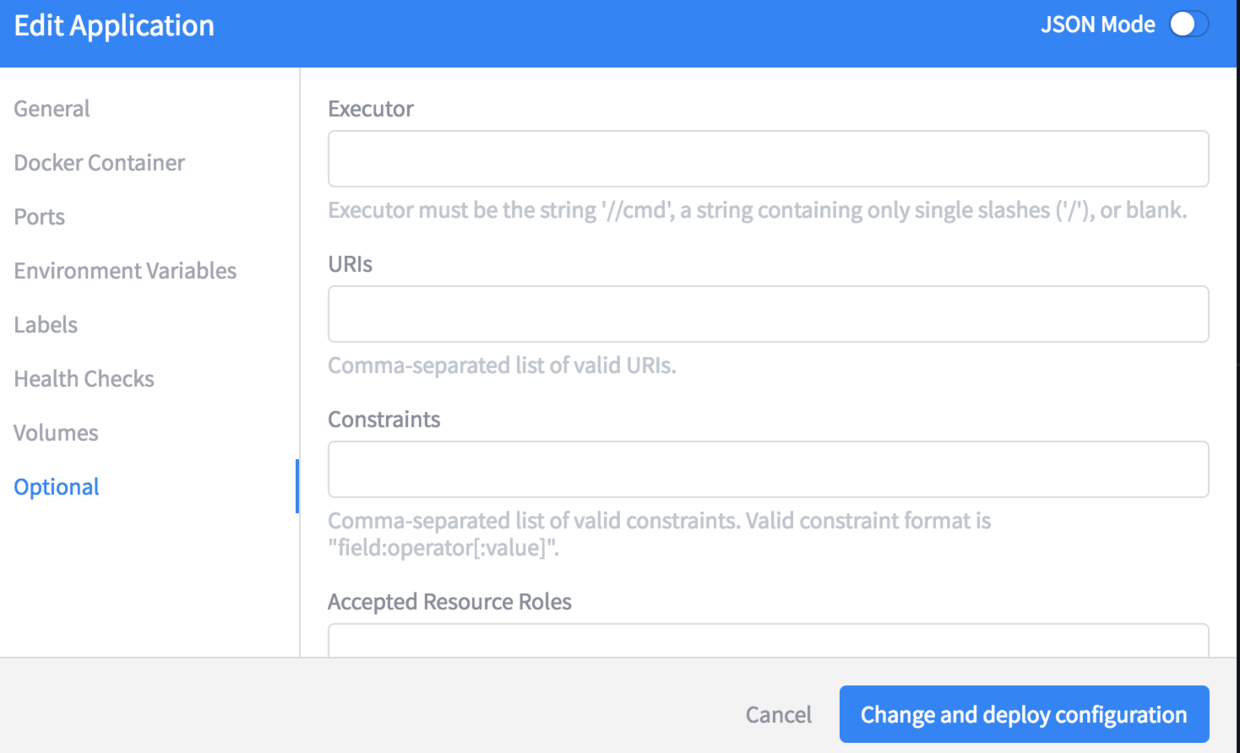Open the General section
This screenshot has height=753, width=1240.
[x=52, y=109]
